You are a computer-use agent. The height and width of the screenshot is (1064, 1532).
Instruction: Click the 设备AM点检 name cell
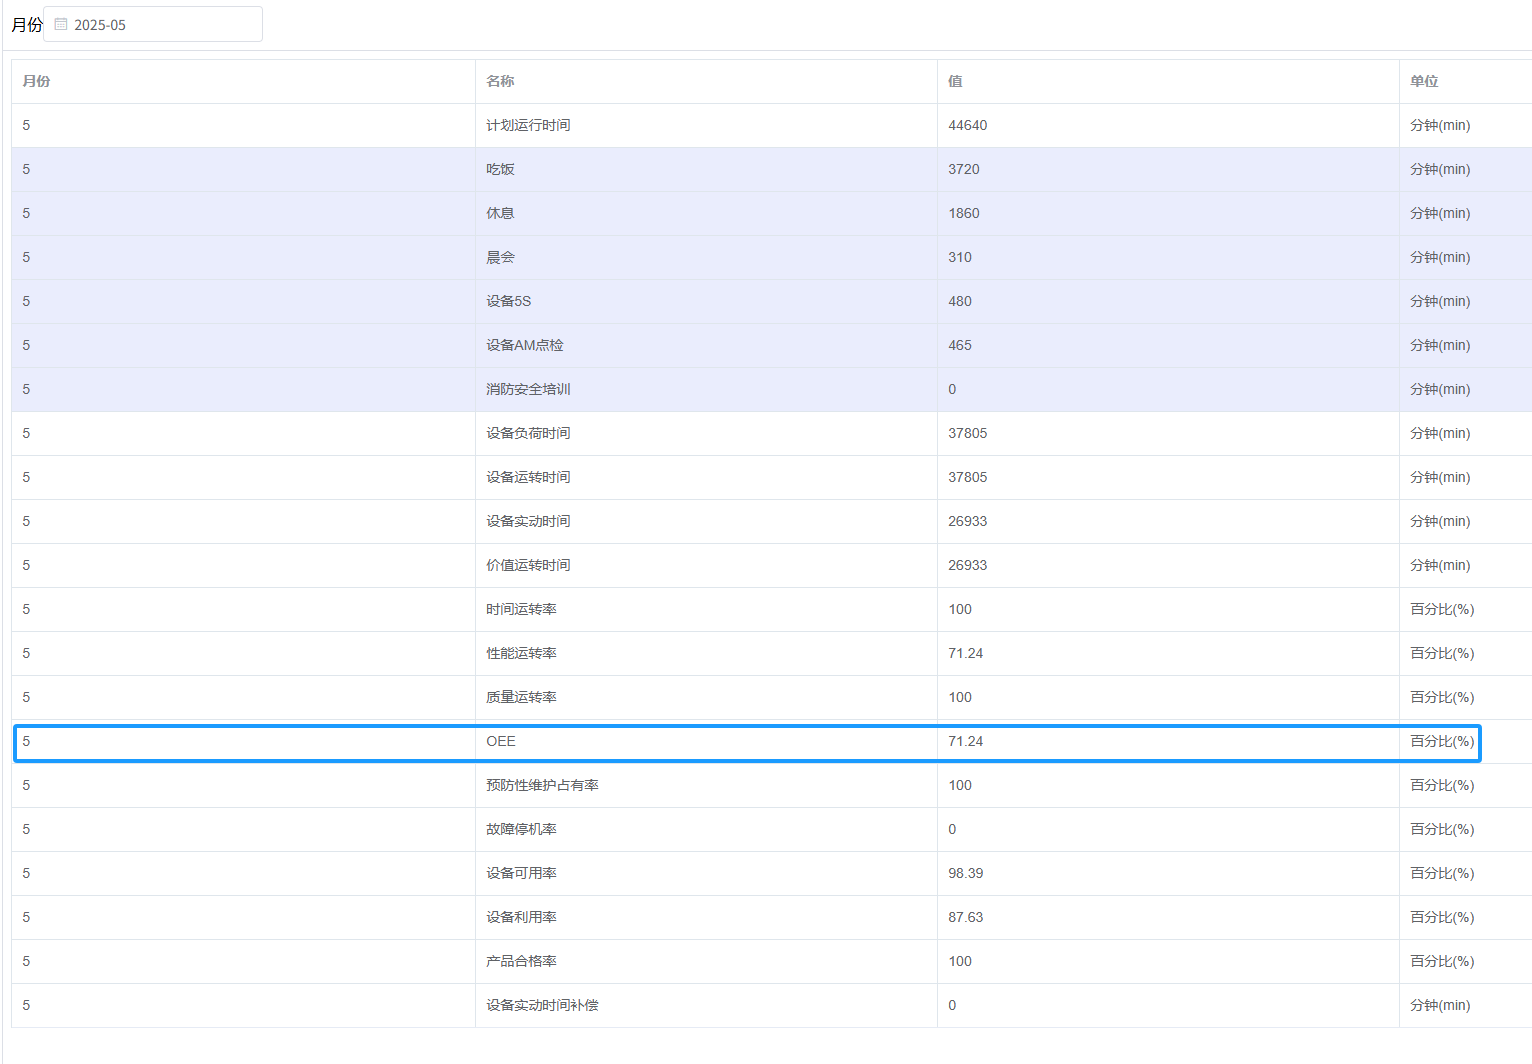click(x=524, y=345)
